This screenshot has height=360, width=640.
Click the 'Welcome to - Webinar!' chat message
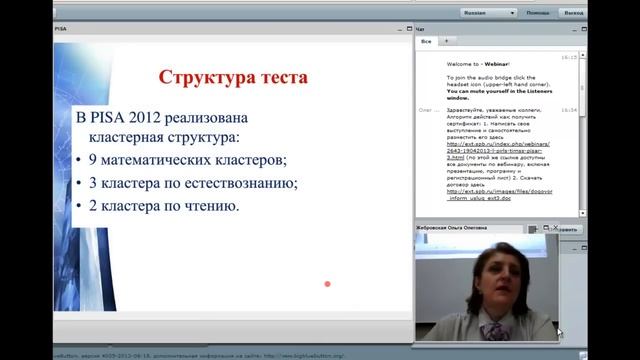click(x=478, y=64)
